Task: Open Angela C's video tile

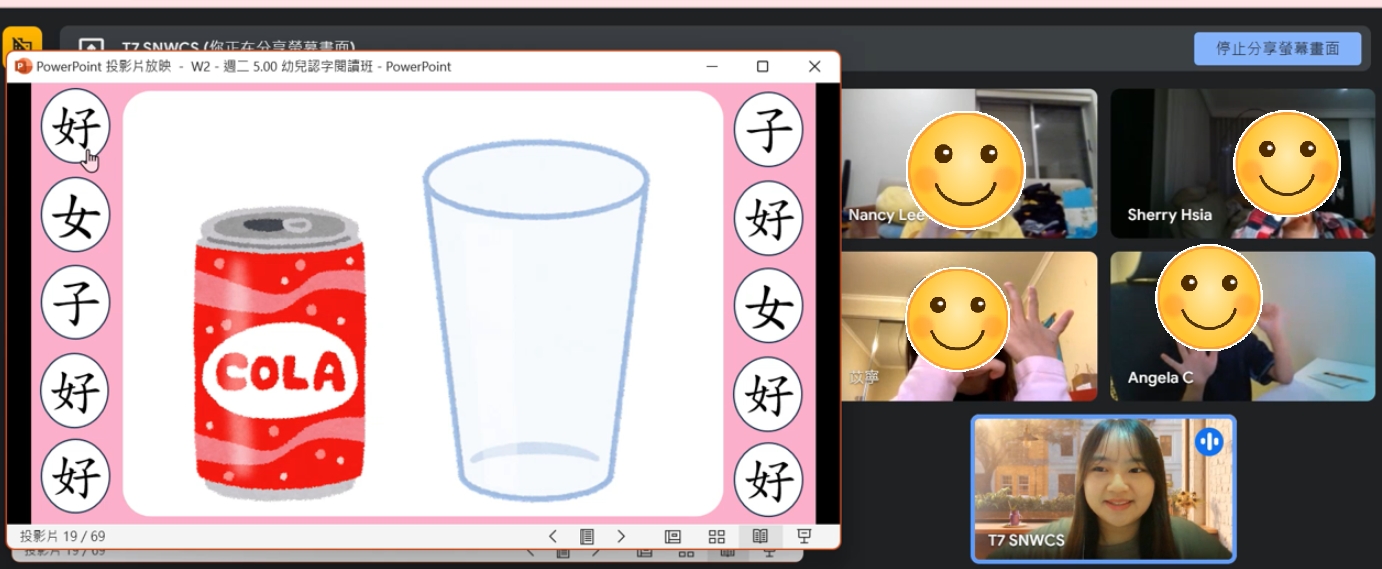Action: [1242, 326]
